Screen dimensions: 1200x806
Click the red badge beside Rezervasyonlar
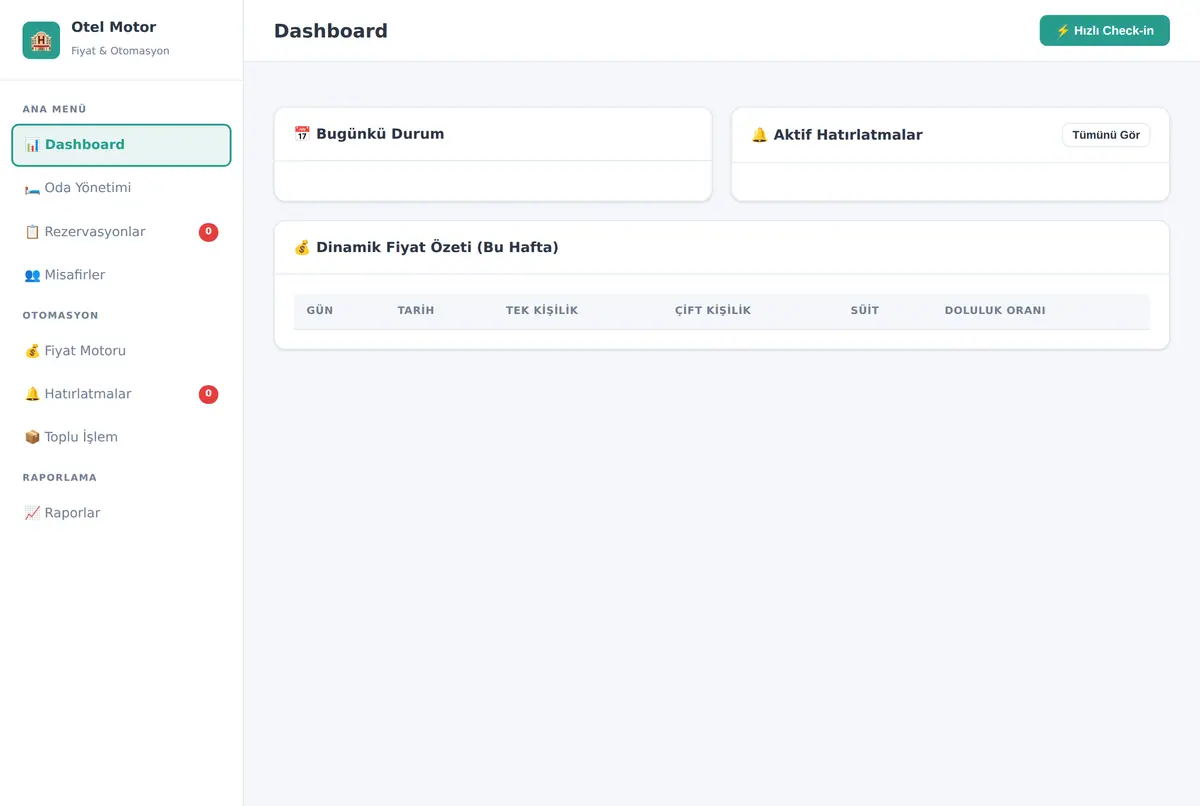208,232
